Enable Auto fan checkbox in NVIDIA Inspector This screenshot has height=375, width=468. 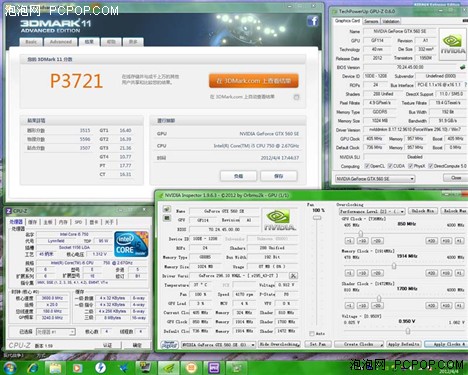(311, 334)
